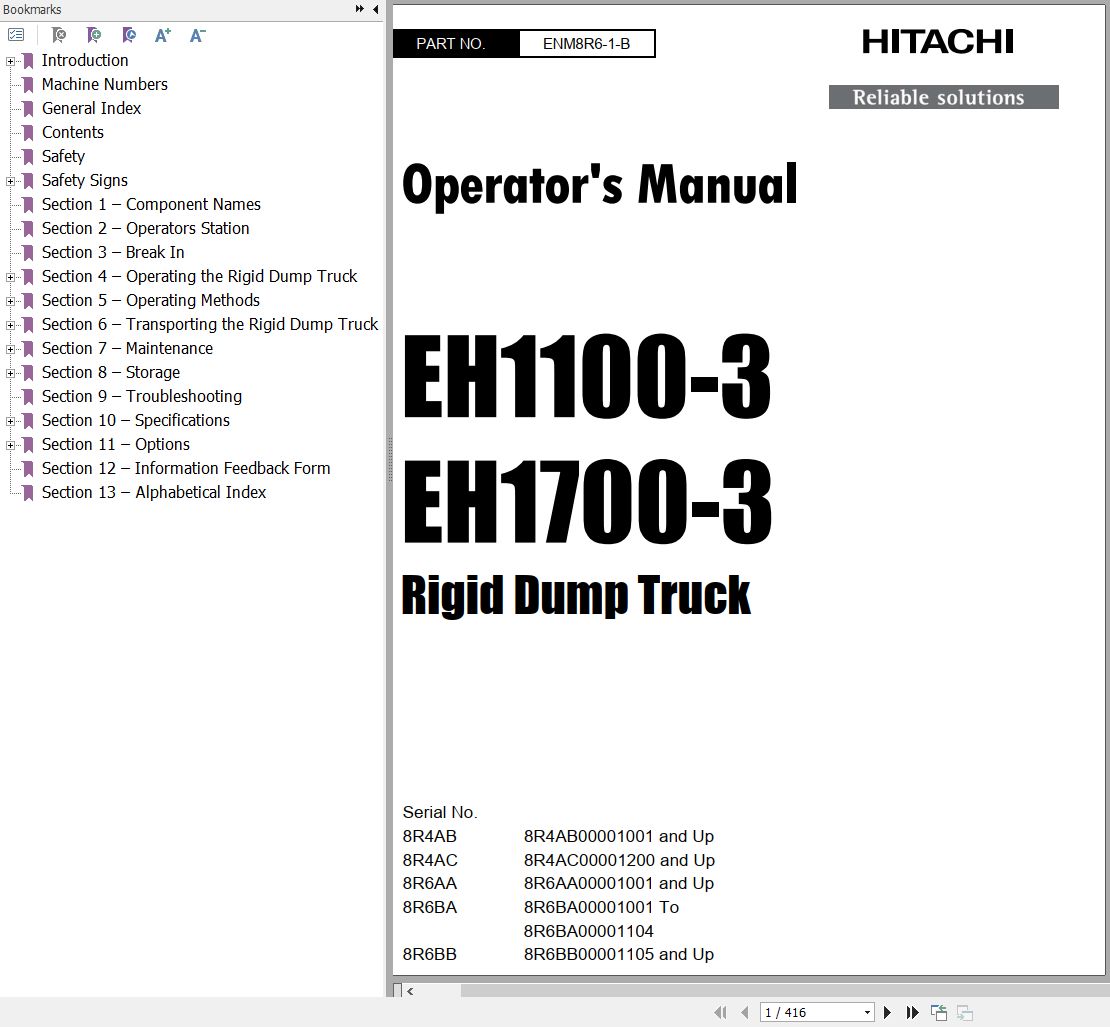
Task: Open the General Index bookmark
Action: tap(91, 108)
